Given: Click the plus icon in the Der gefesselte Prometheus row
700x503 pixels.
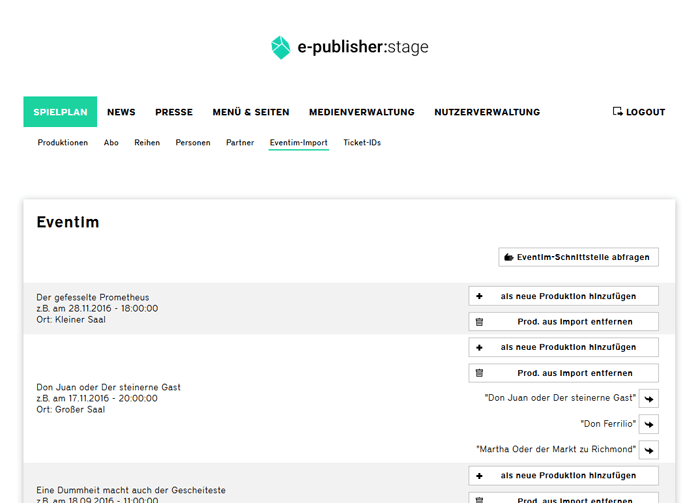Looking at the screenshot, I should click(x=479, y=296).
